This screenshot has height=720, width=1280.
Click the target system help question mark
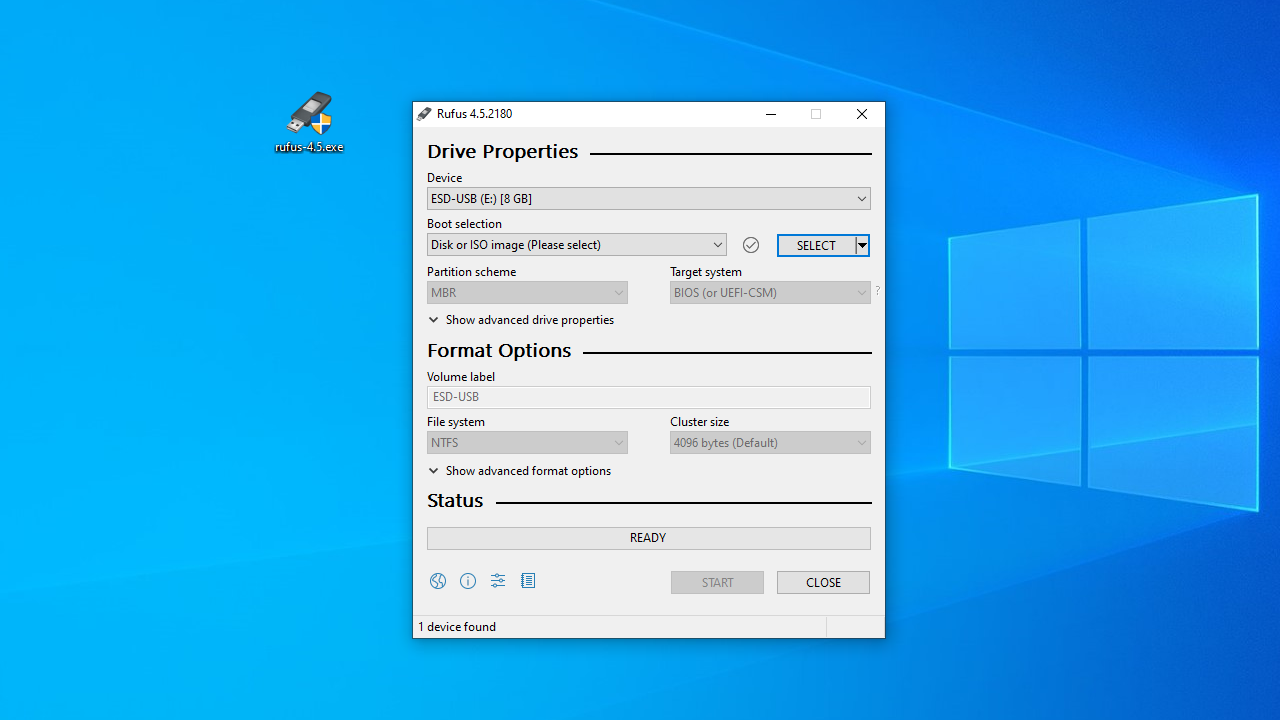[877, 291]
